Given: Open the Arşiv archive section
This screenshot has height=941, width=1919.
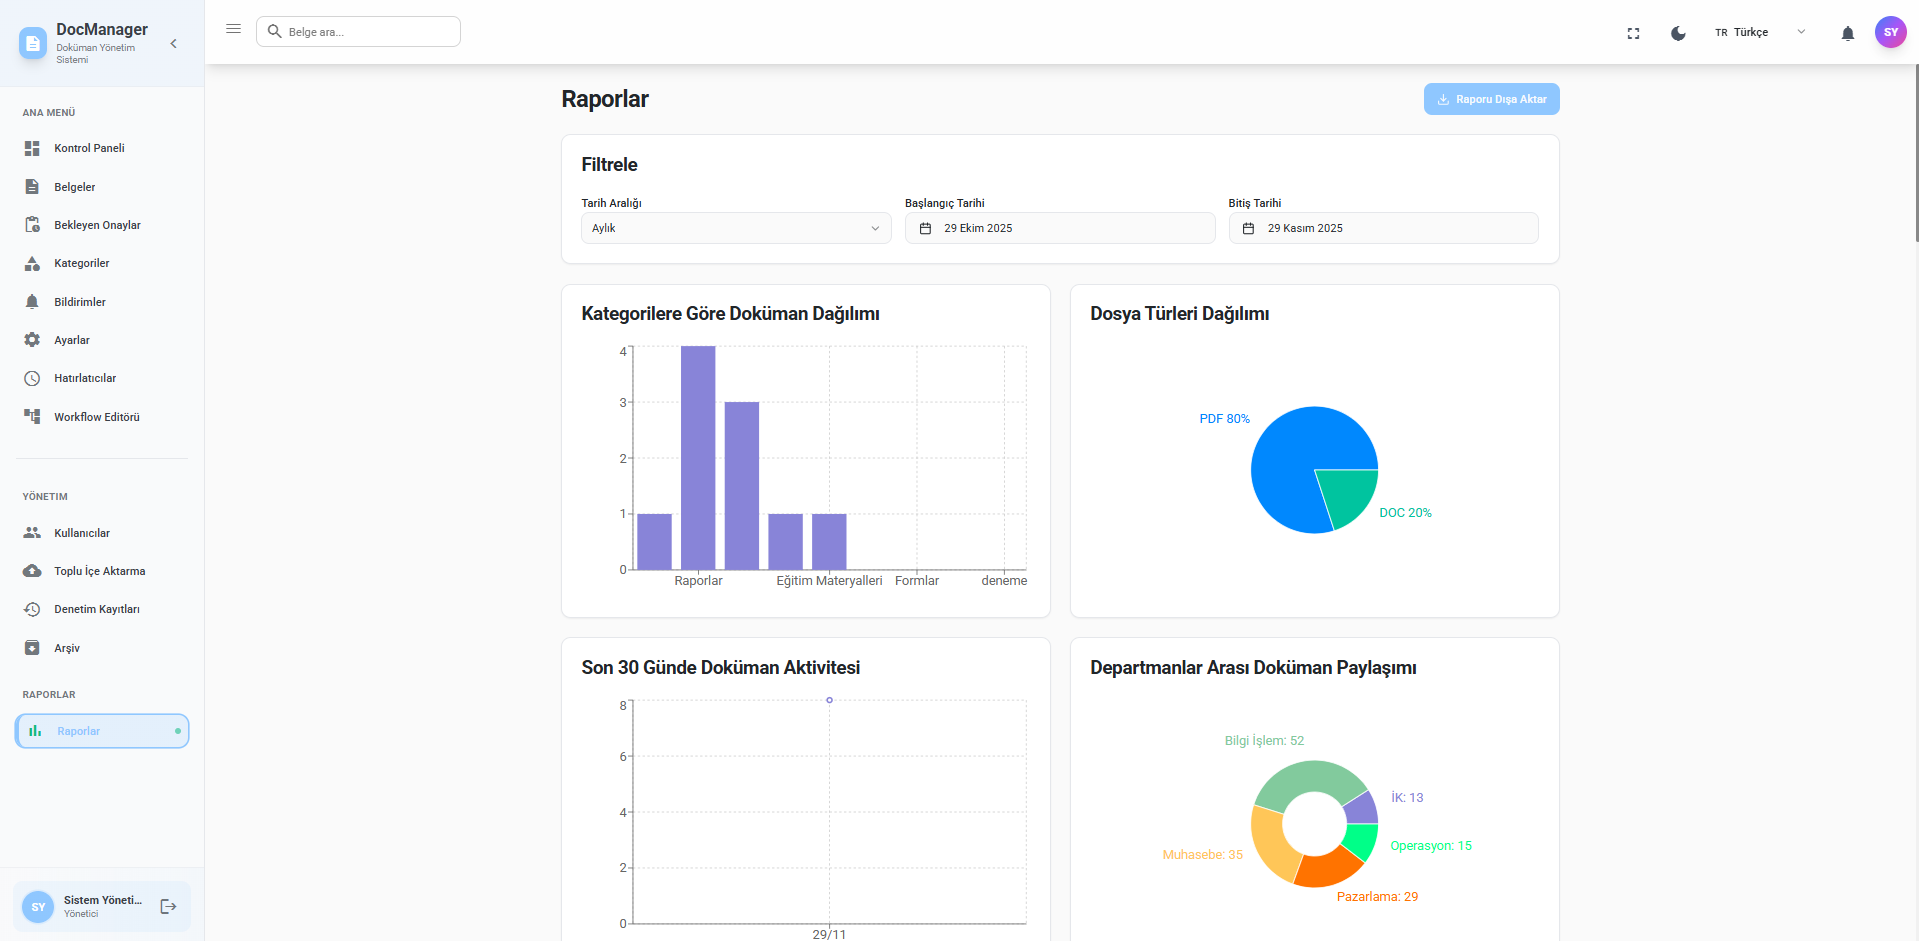Looking at the screenshot, I should 33,647.
